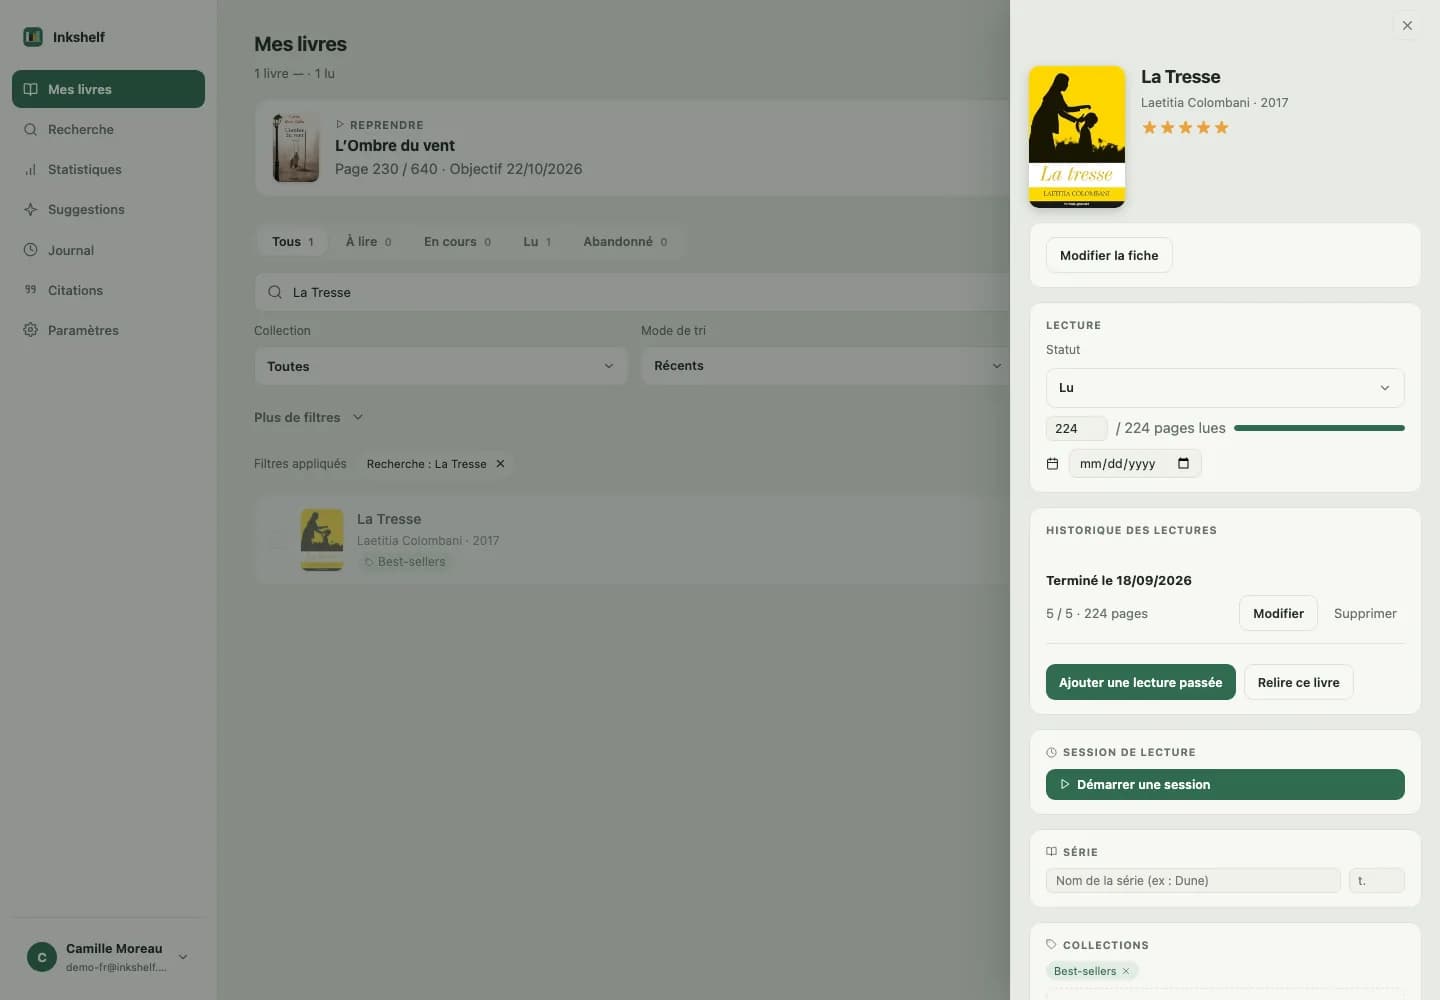1440x1000 pixels.
Task: Click the Journal clock icon
Action: click(x=31, y=250)
